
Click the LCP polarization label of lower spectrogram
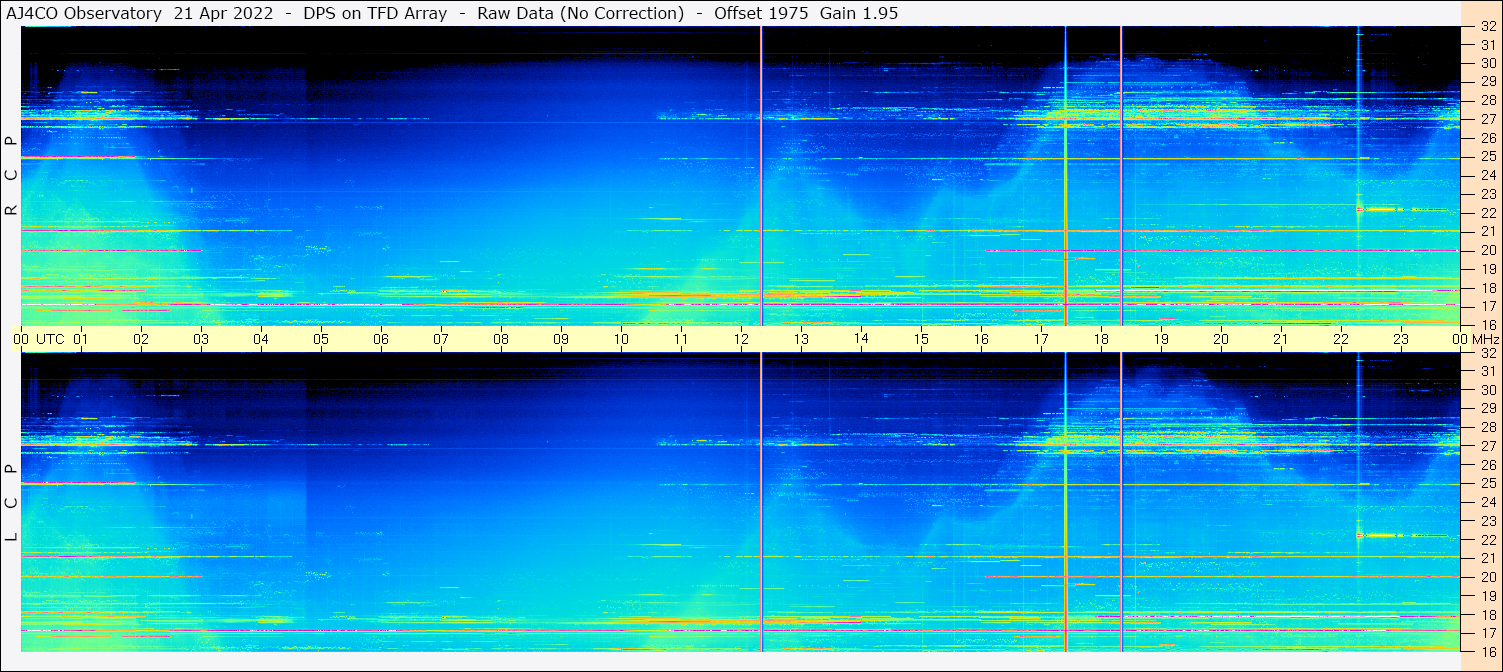(x=11, y=503)
